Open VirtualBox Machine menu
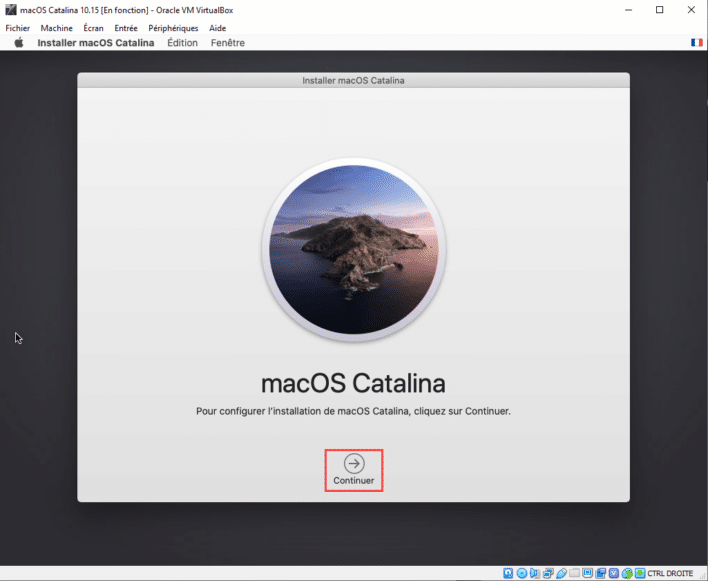 point(56,28)
